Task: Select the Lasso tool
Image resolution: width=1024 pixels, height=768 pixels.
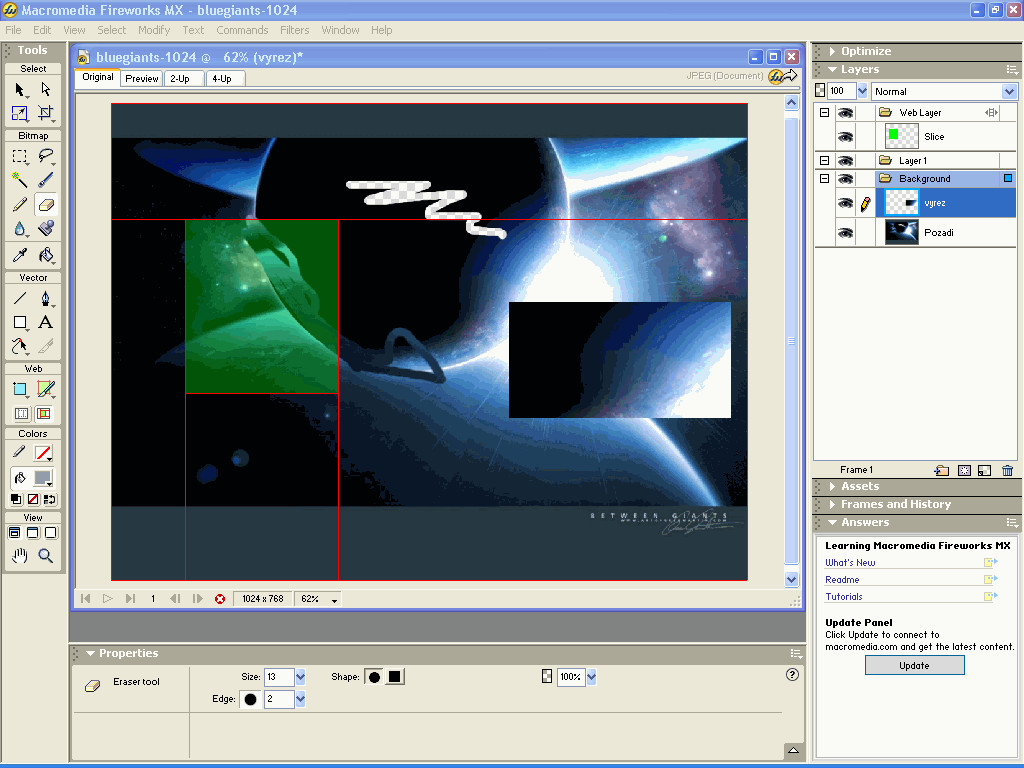Action: pyautogui.click(x=45, y=156)
